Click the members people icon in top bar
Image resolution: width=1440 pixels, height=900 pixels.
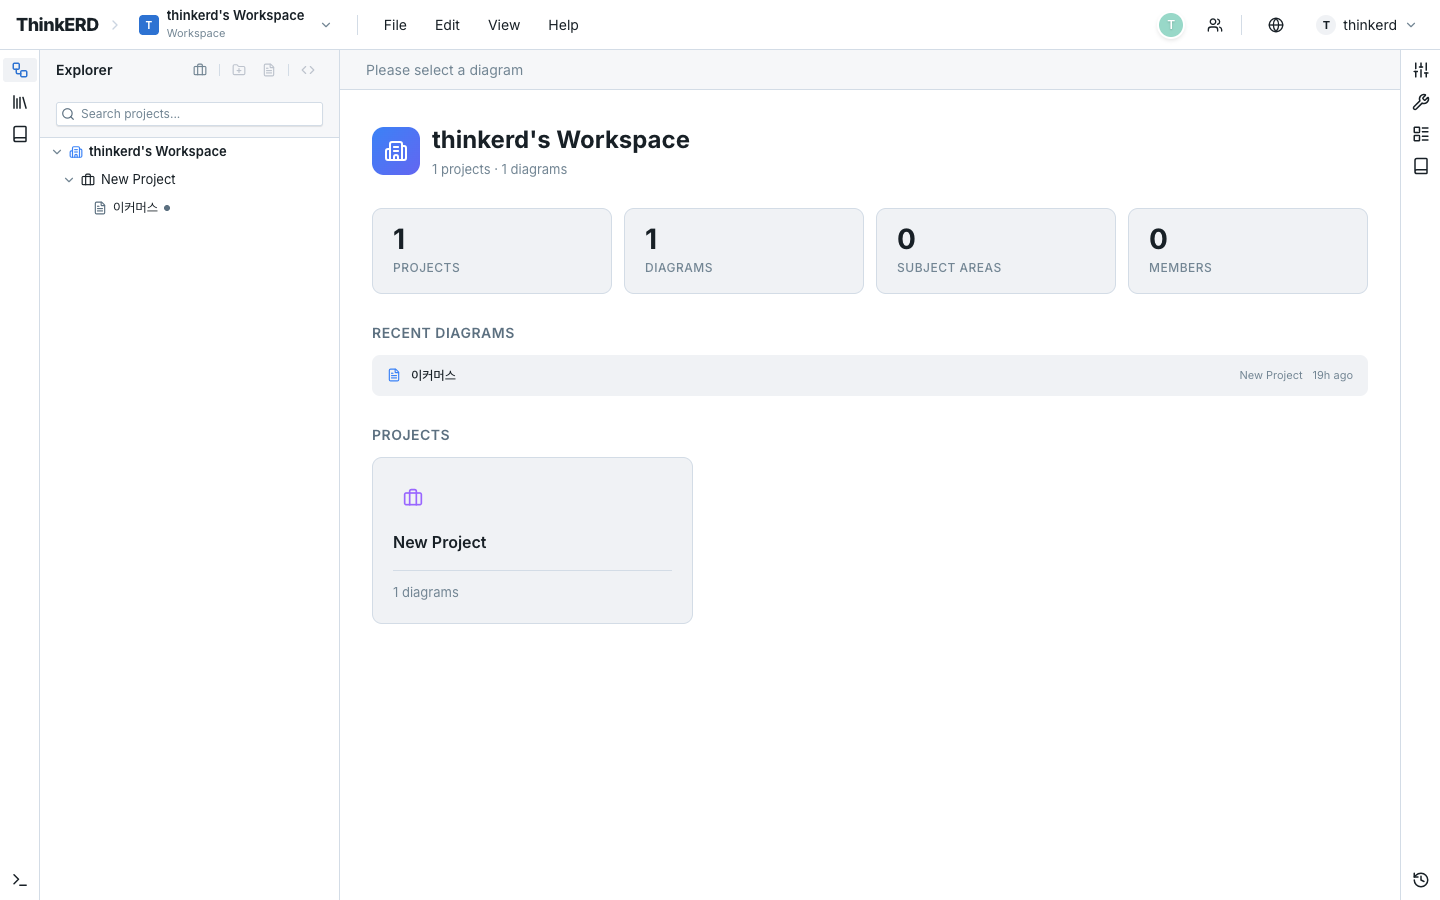pyautogui.click(x=1215, y=25)
